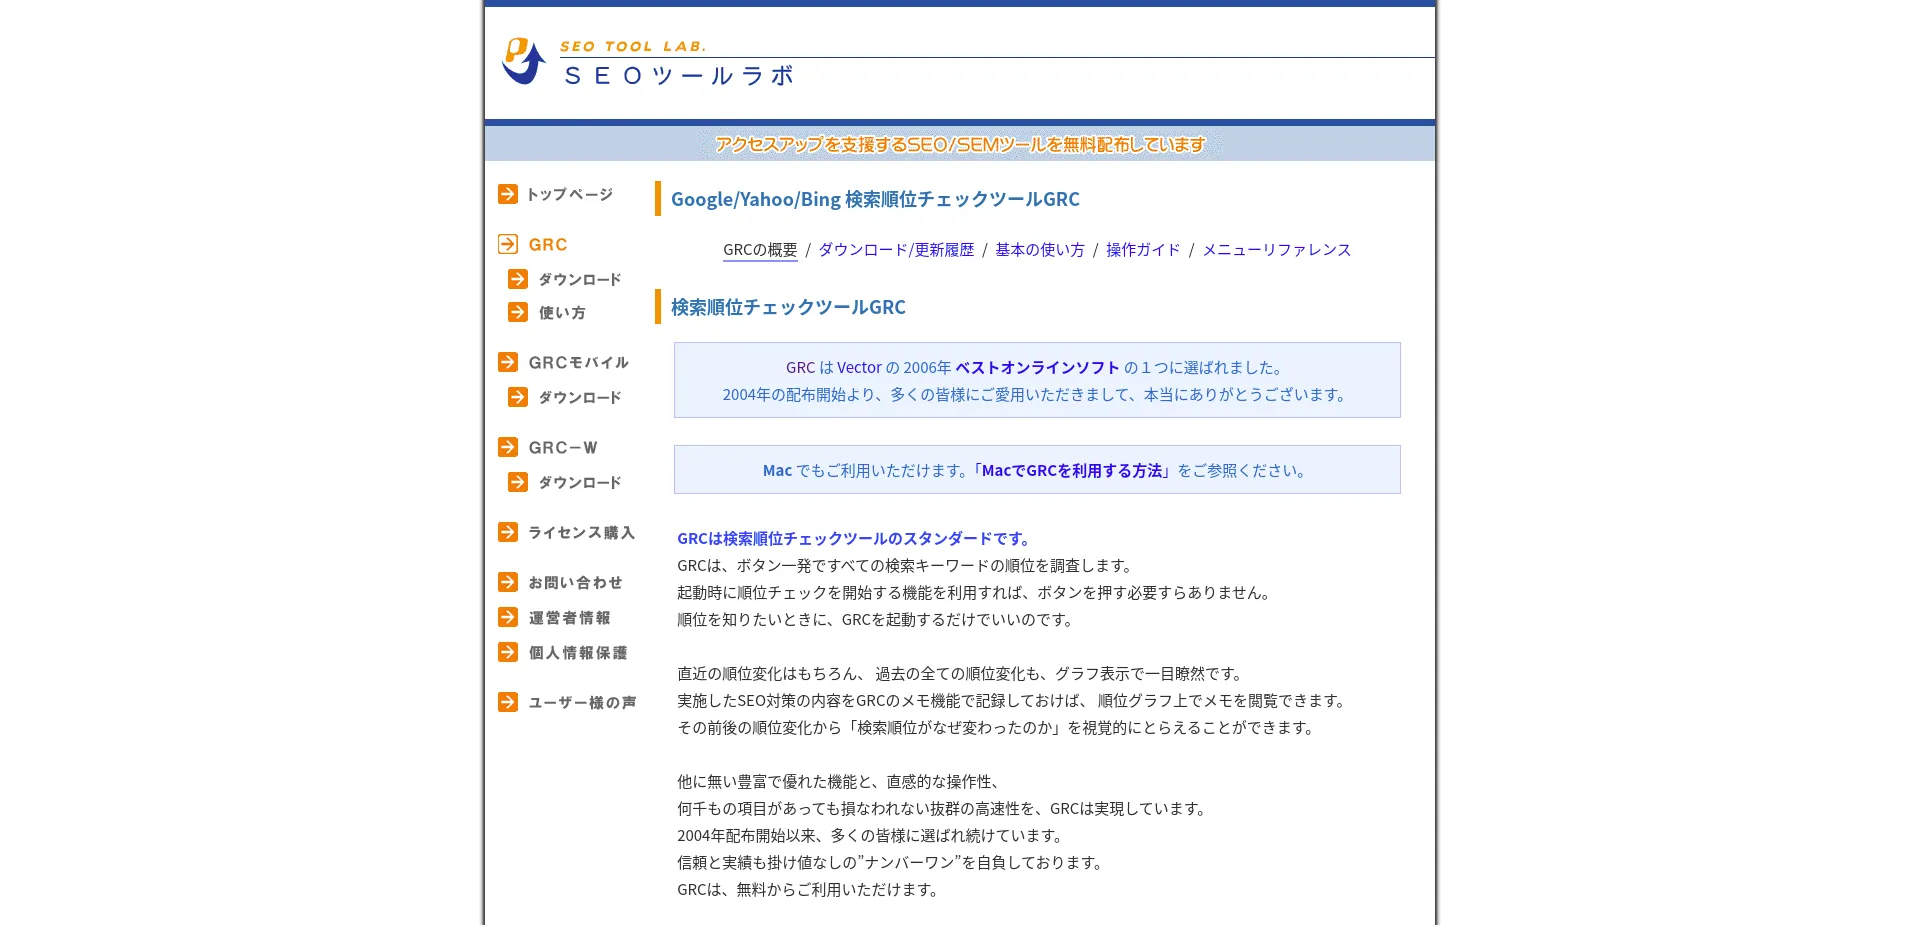Open 使い方 under GRC in sidebar
1920x925 pixels.
pyautogui.click(x=562, y=312)
